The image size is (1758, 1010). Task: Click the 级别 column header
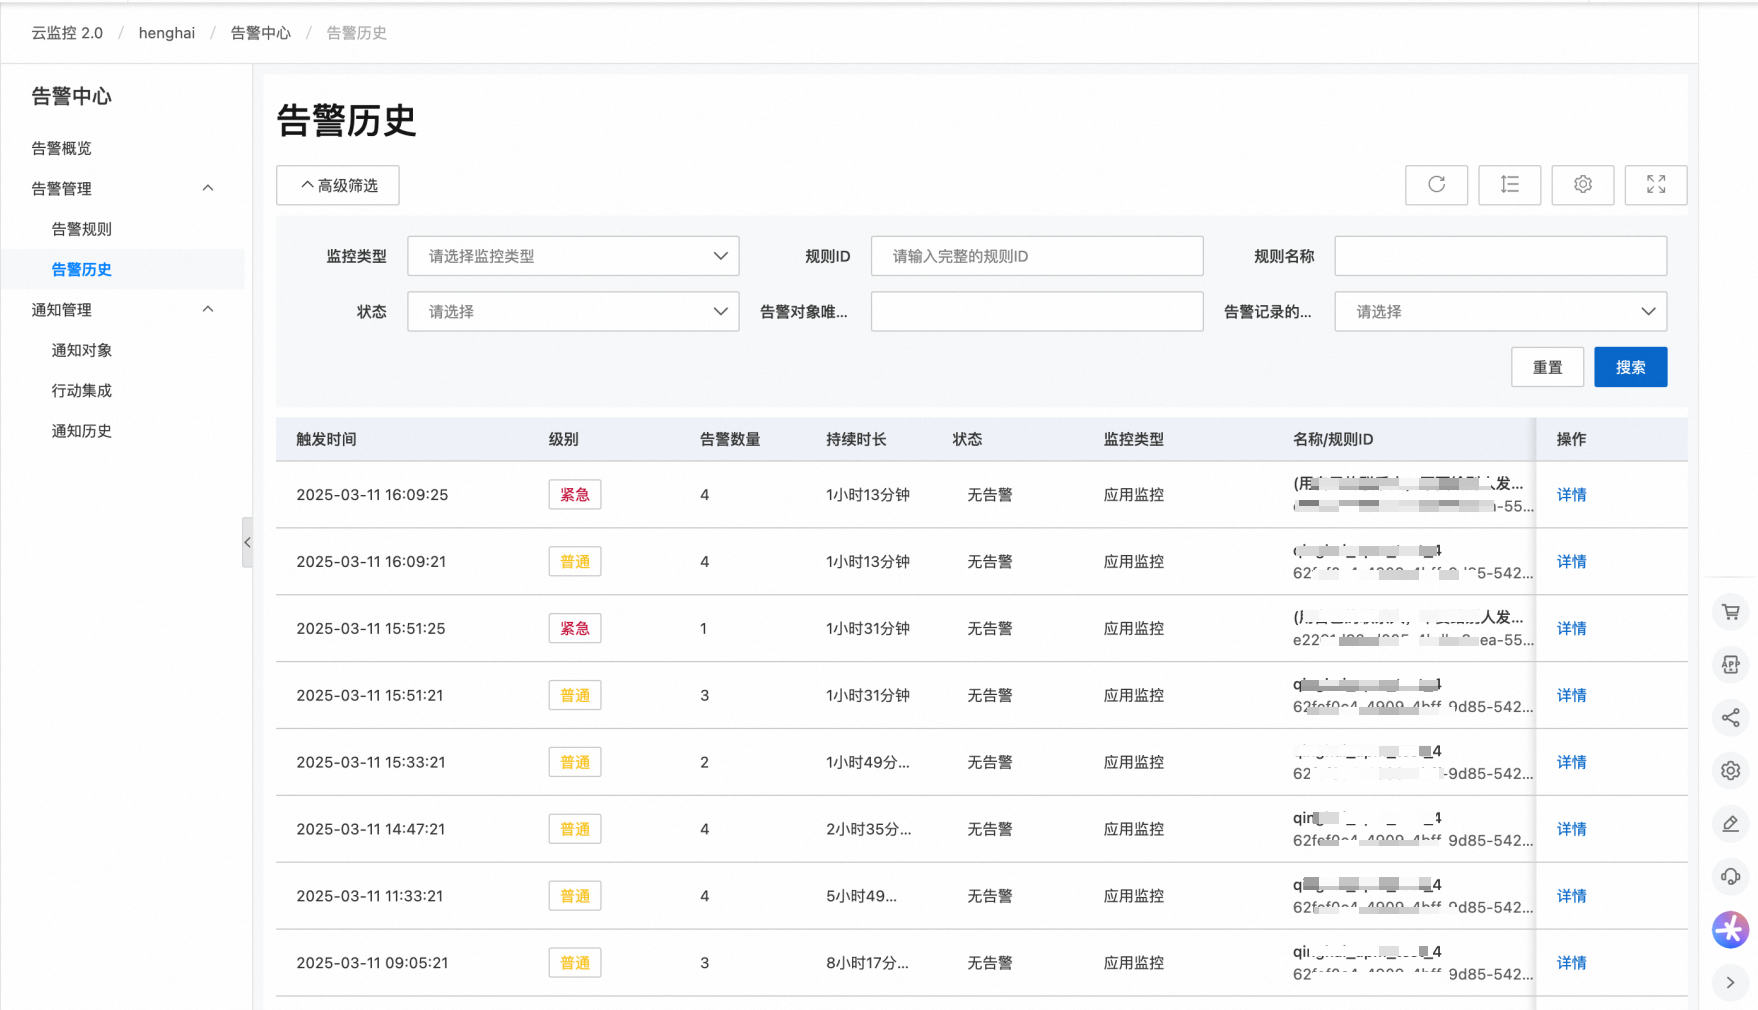pyautogui.click(x=563, y=440)
